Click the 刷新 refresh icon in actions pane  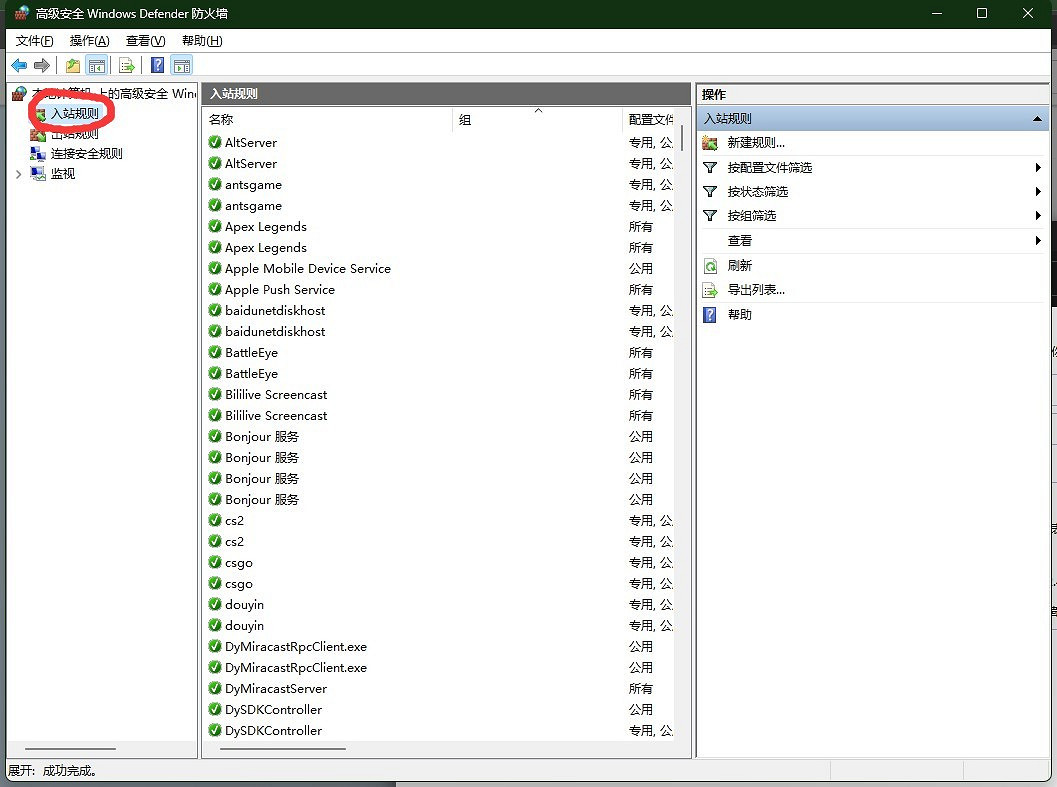[x=710, y=266]
